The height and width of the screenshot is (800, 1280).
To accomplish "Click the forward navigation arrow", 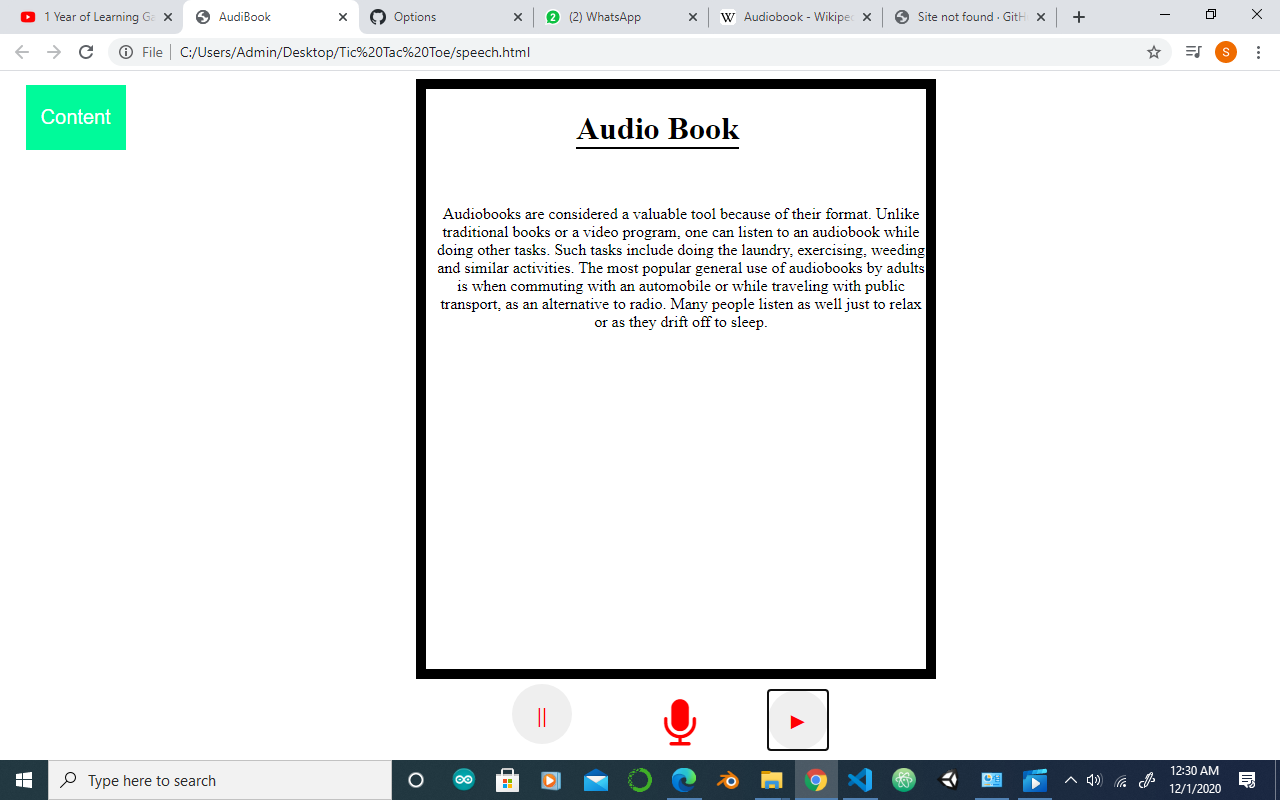I will click(54, 52).
